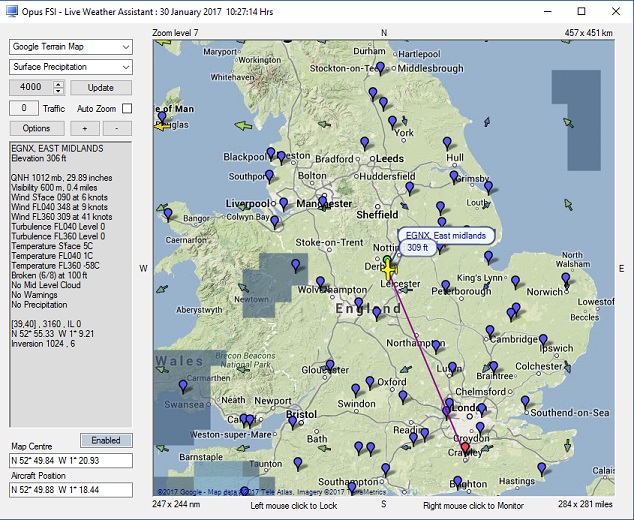Select the yellow aircraft icon near Derby

pos(389,270)
